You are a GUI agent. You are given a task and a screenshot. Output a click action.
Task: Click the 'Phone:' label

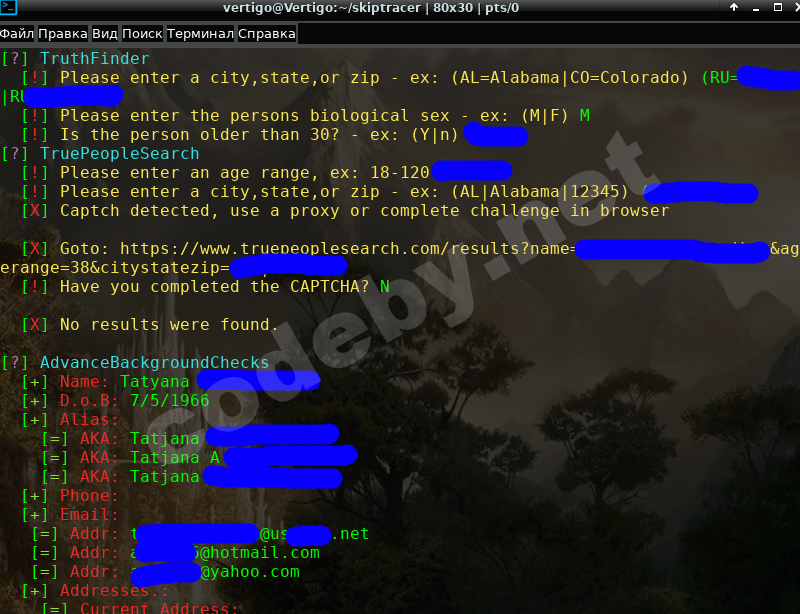(x=89, y=496)
